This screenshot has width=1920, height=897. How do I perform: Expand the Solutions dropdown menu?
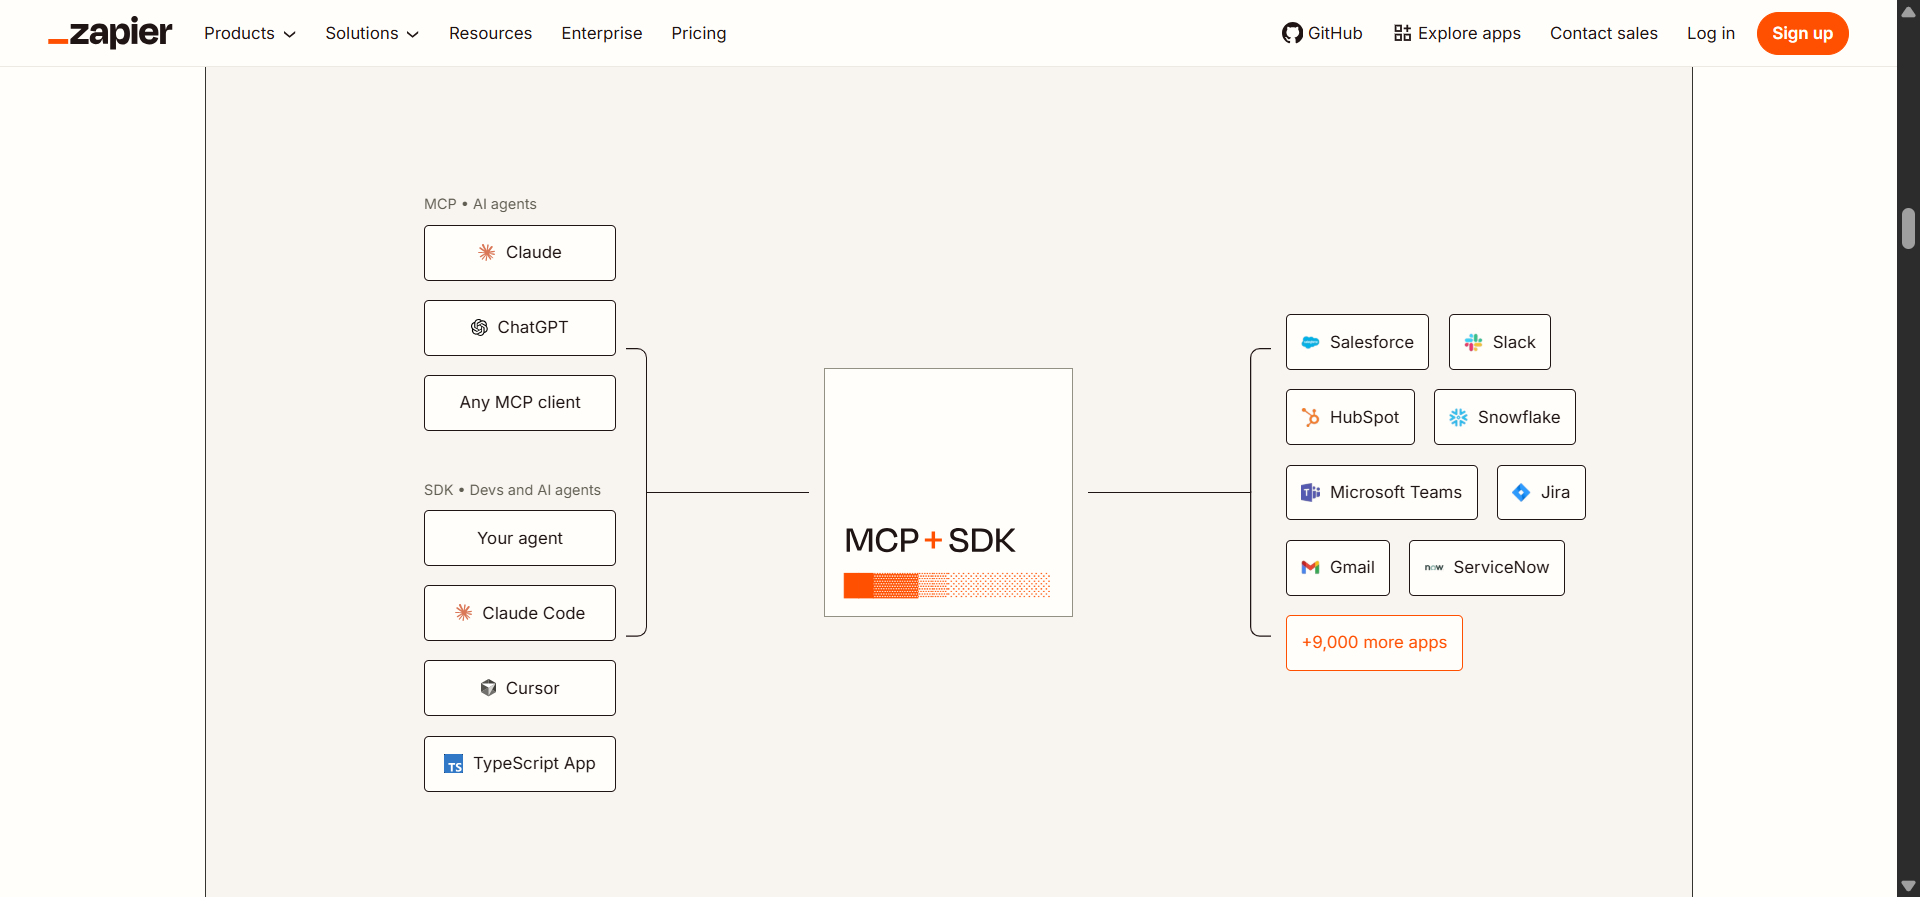tap(372, 33)
